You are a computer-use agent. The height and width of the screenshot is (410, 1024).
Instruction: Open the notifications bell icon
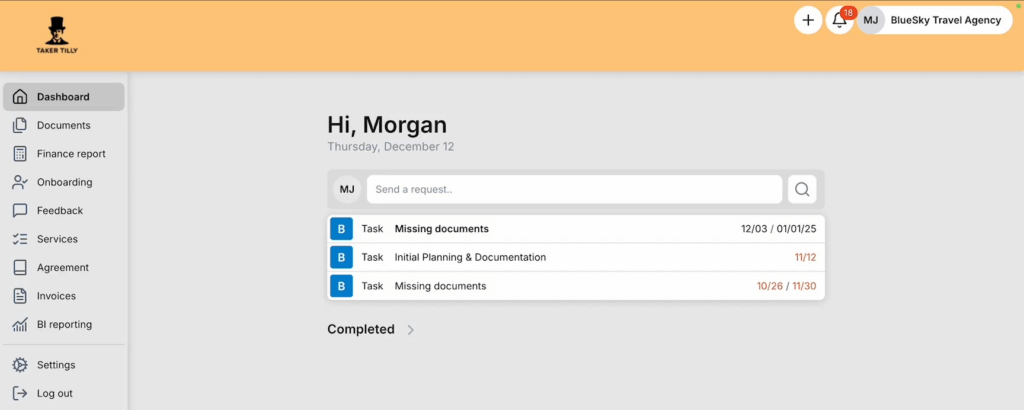click(839, 21)
